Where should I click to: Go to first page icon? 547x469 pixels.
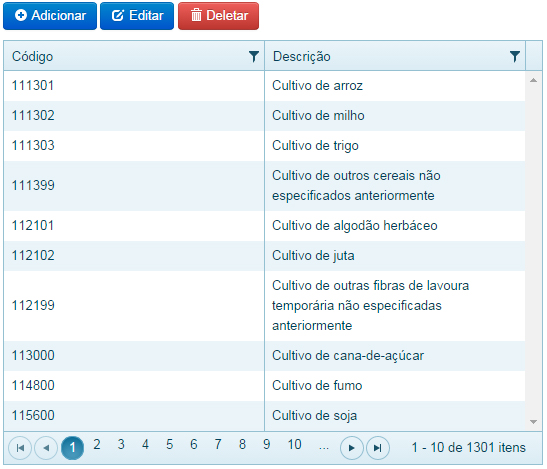point(20,448)
